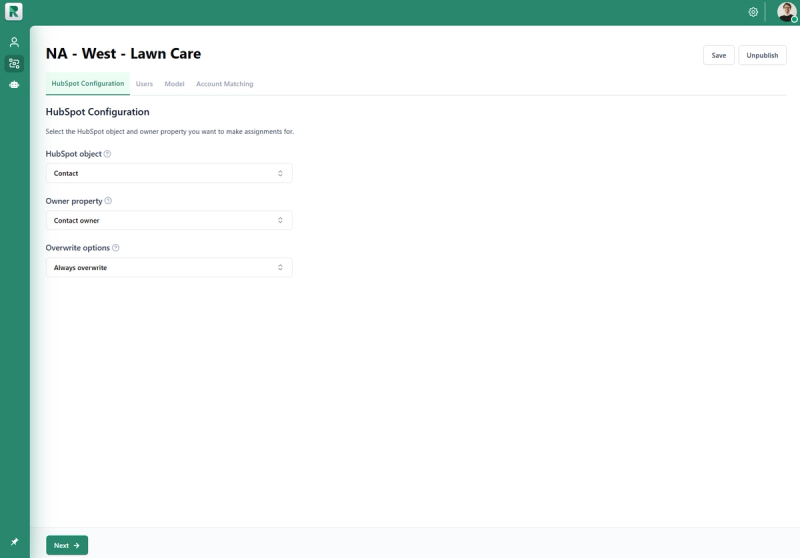Toggle the sidebar pin icon

tap(14, 542)
